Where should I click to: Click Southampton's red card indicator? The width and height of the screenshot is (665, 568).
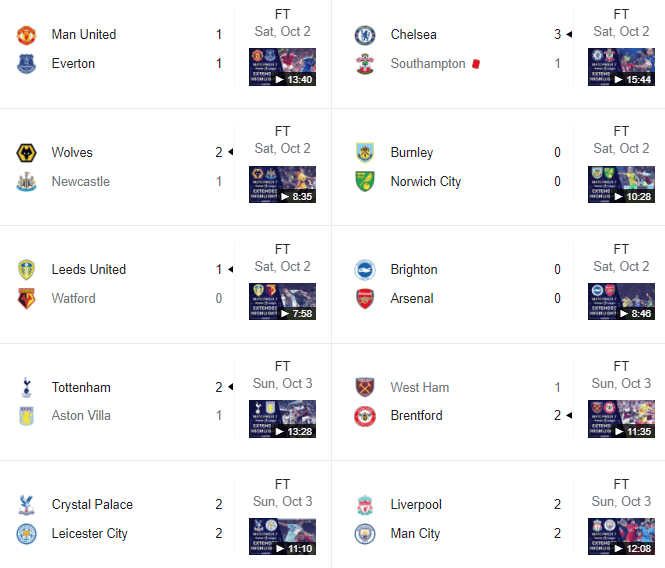pyautogui.click(x=477, y=63)
